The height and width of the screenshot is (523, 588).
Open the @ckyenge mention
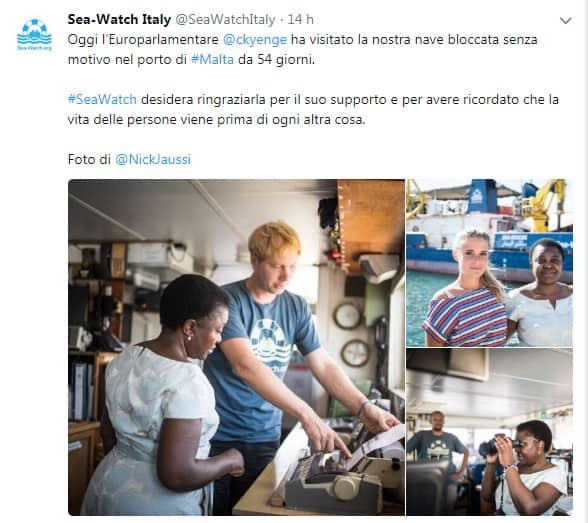click(255, 39)
